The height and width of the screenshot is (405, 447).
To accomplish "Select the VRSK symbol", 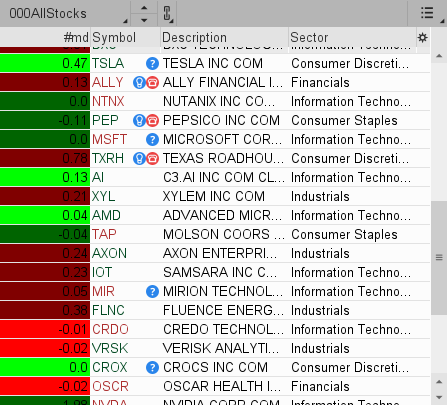I will 110,348.
